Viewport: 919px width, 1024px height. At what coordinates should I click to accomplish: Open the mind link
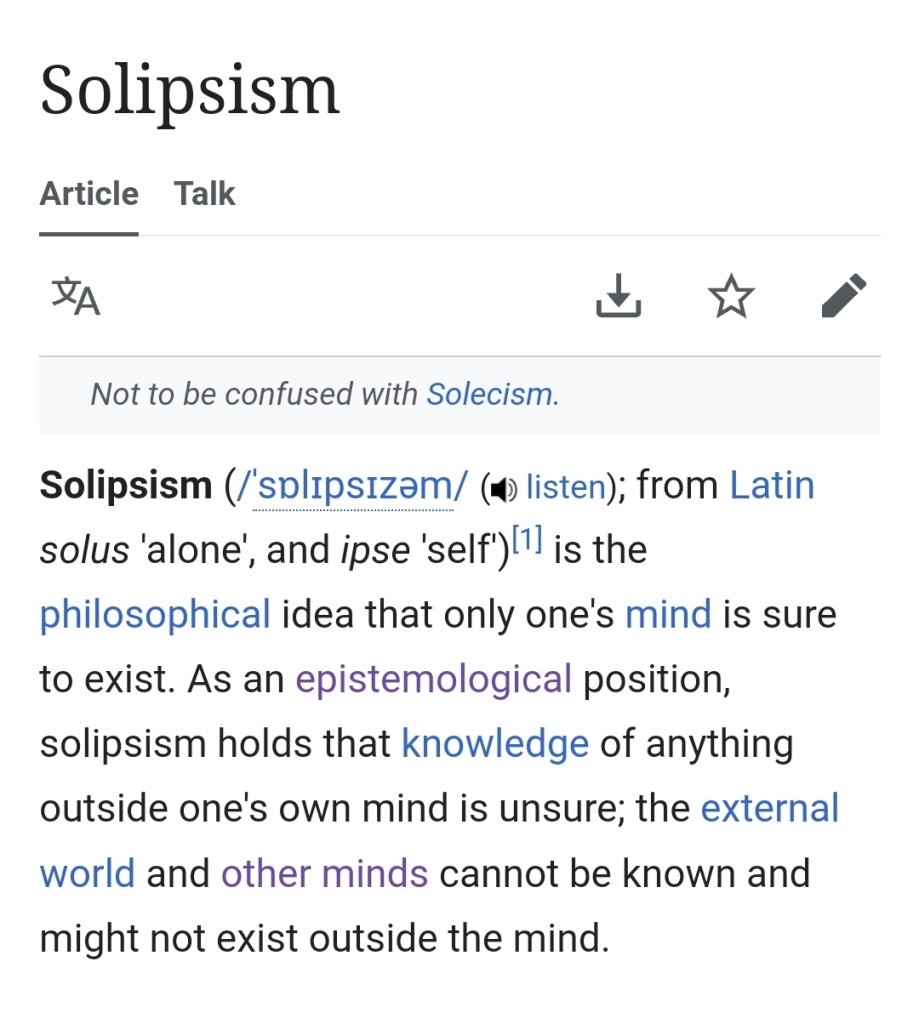click(x=668, y=614)
